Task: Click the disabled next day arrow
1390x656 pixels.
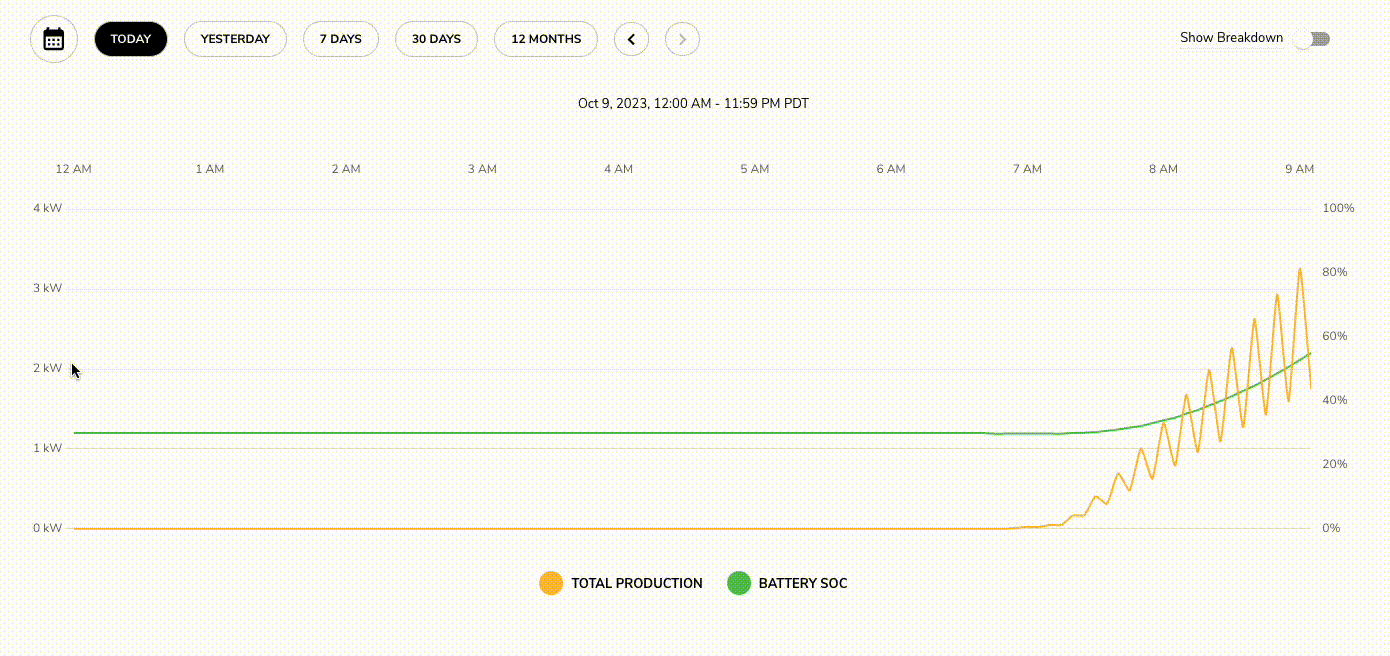Action: pos(682,39)
